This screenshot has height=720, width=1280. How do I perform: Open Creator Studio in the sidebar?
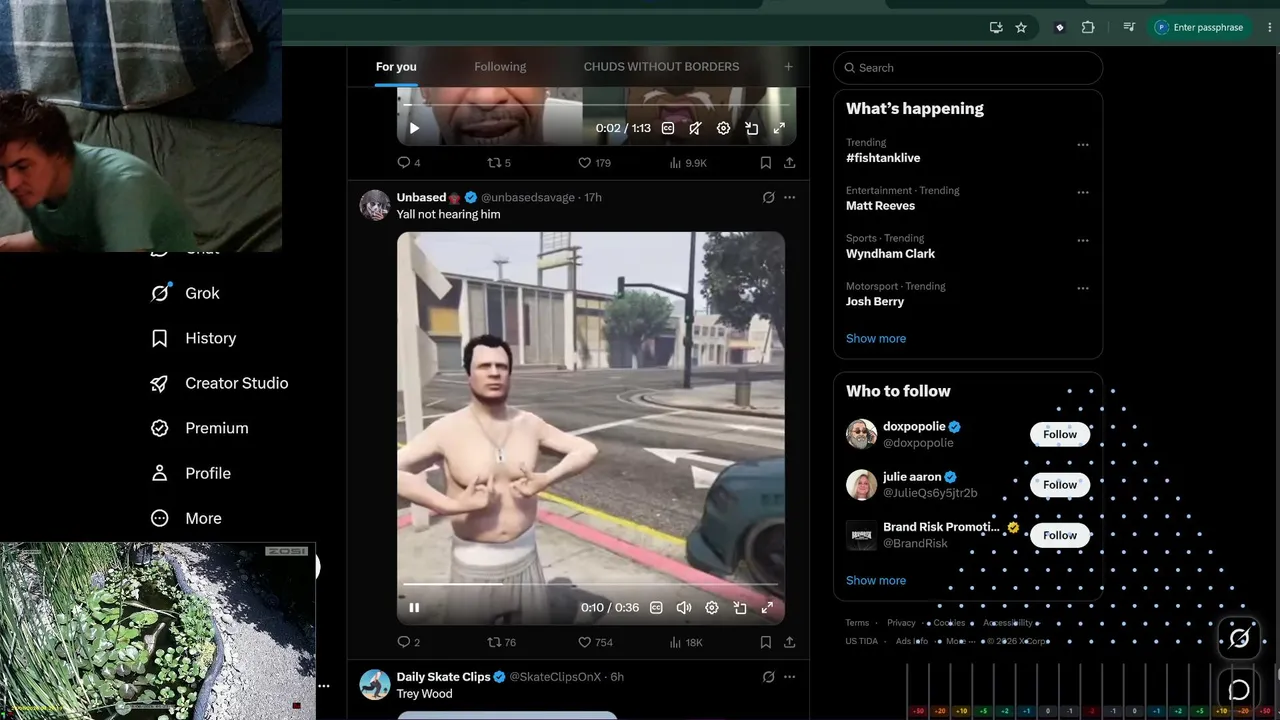coord(219,383)
